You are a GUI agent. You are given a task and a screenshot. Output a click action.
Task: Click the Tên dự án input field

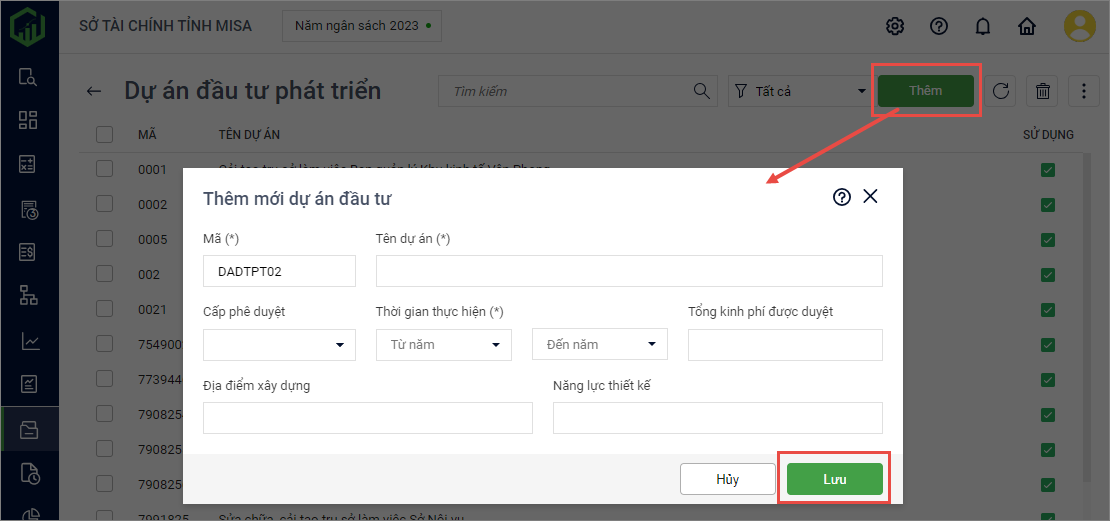628,271
